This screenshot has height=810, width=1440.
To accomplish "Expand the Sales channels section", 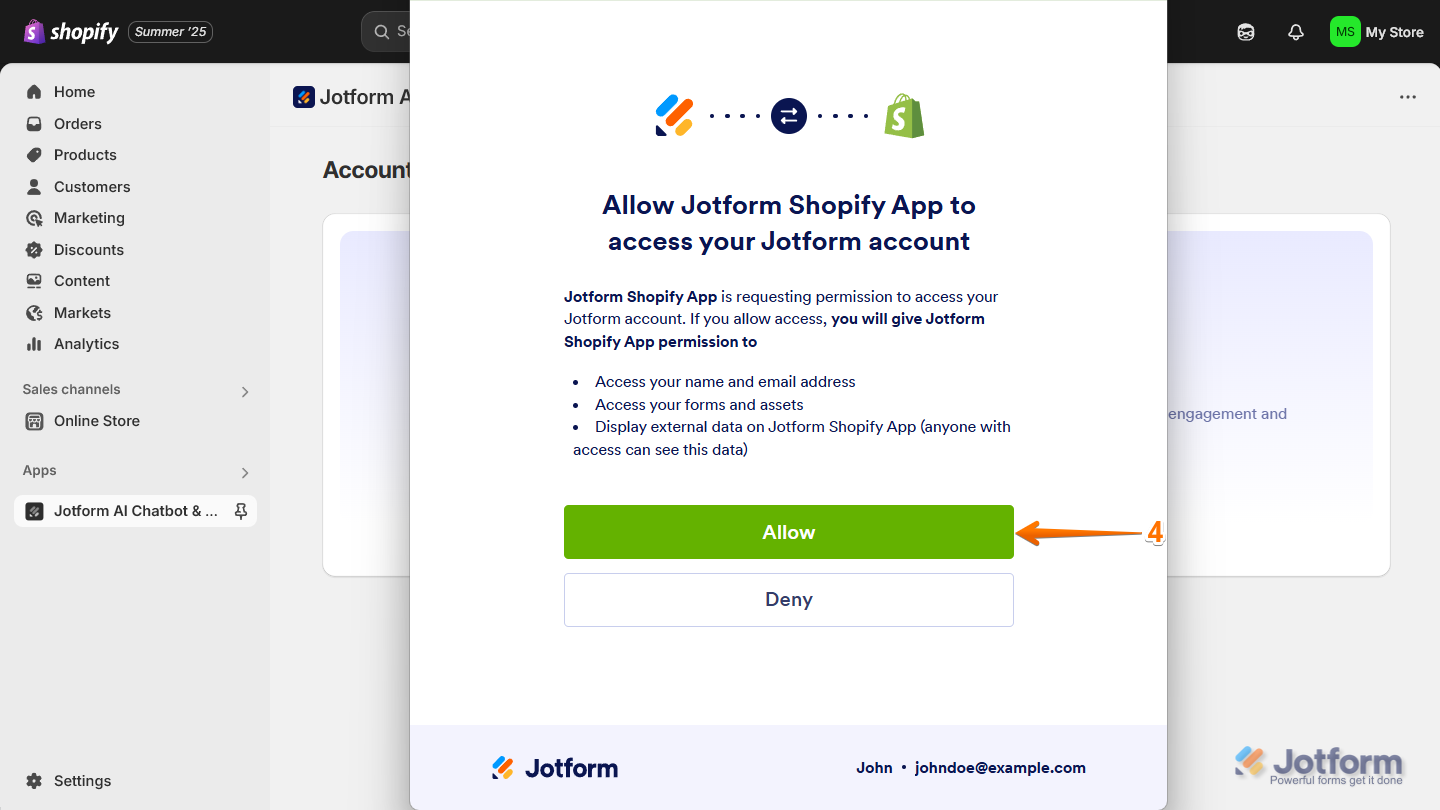I will [245, 391].
